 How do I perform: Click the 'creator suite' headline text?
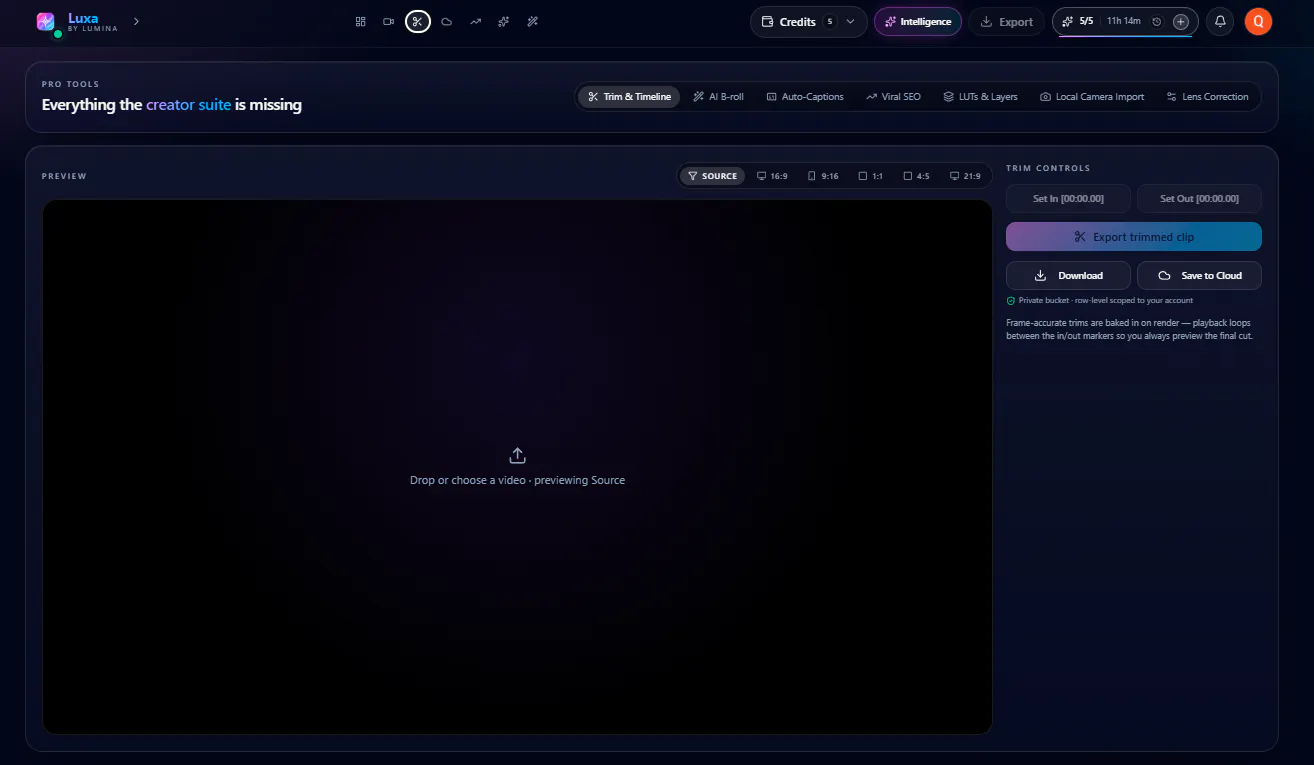tap(189, 105)
